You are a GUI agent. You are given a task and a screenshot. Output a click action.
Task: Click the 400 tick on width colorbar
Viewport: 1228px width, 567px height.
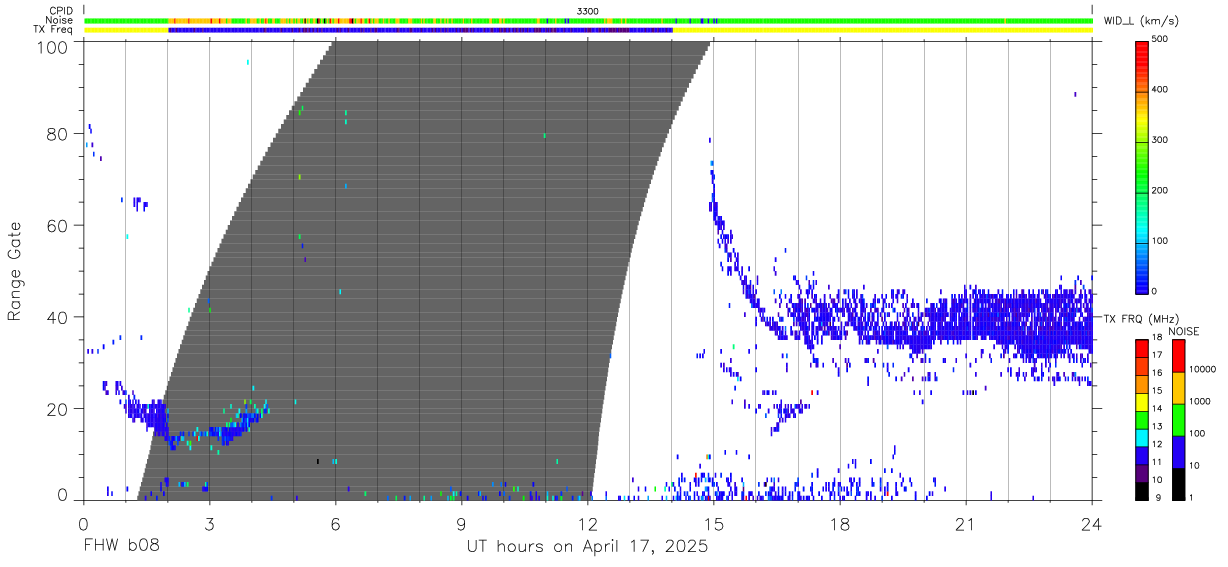[1162, 90]
